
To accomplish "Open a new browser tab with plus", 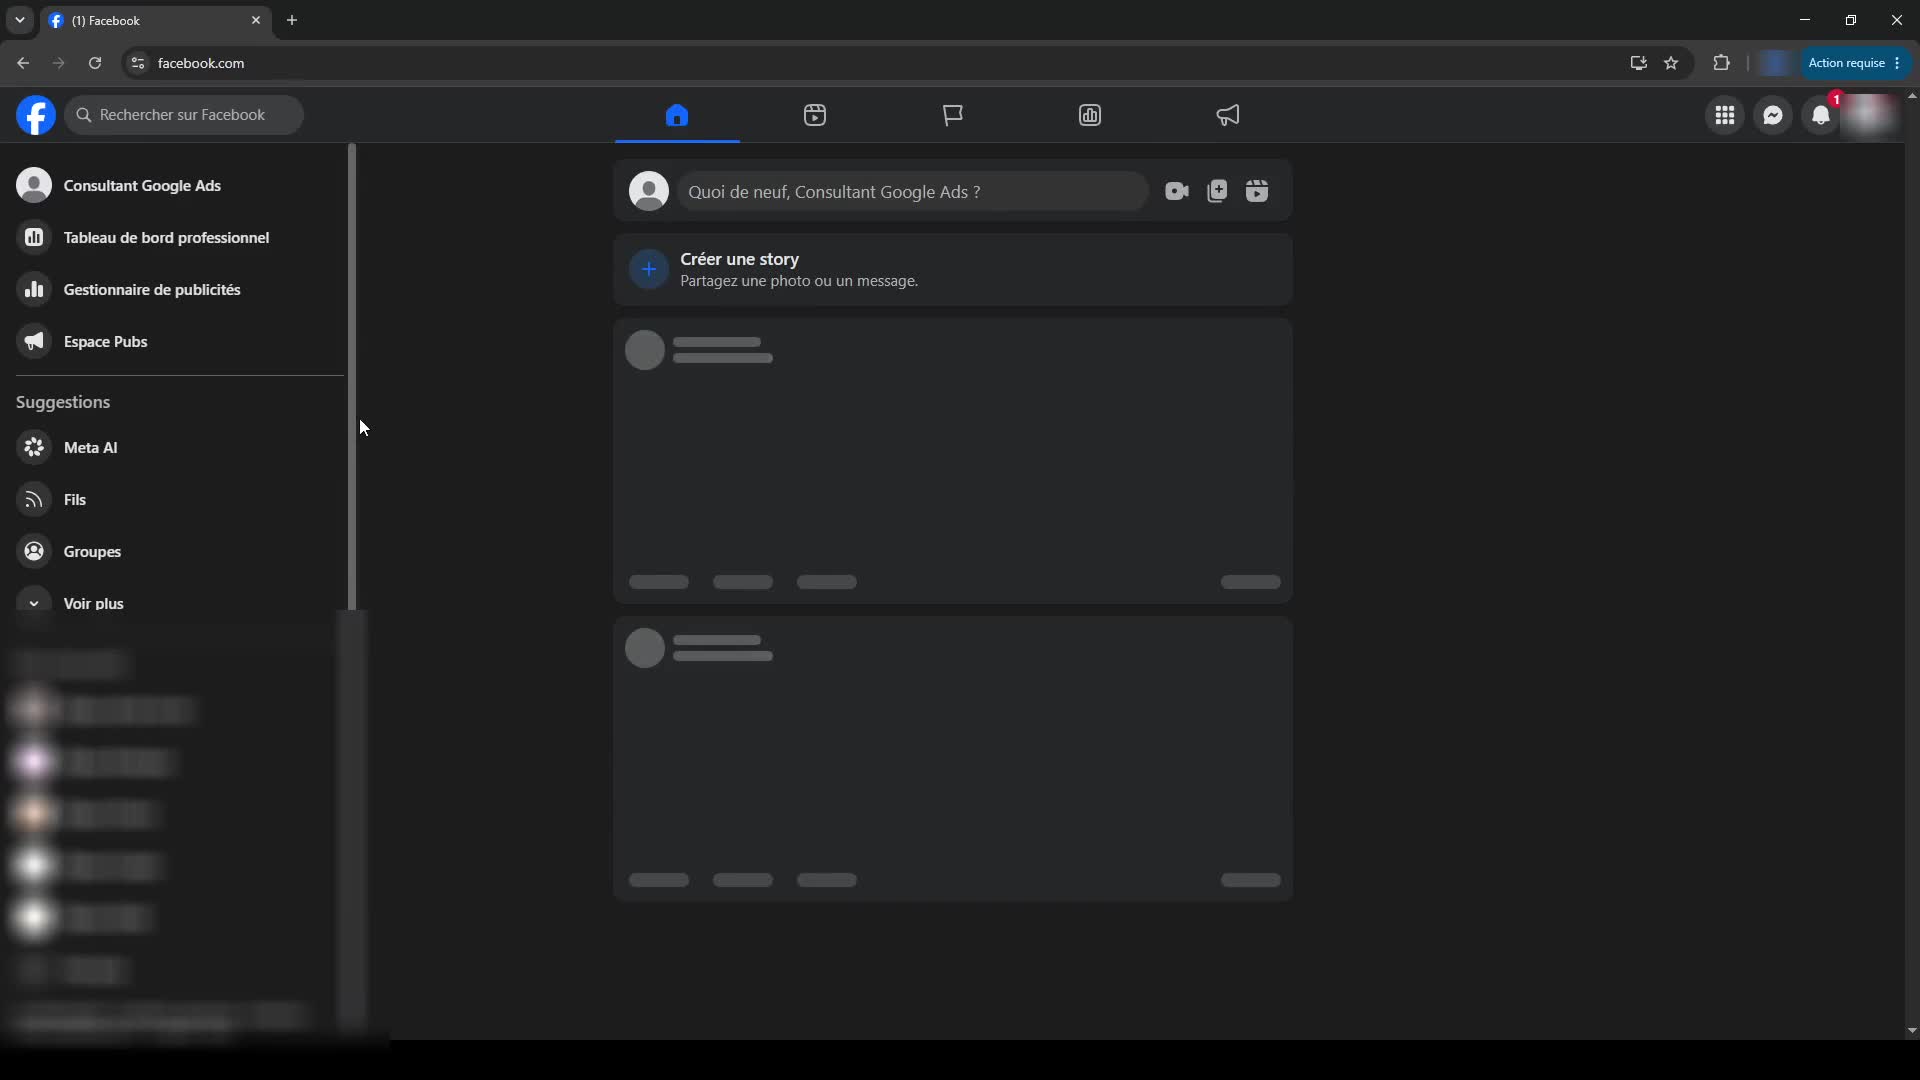I will 292,20.
